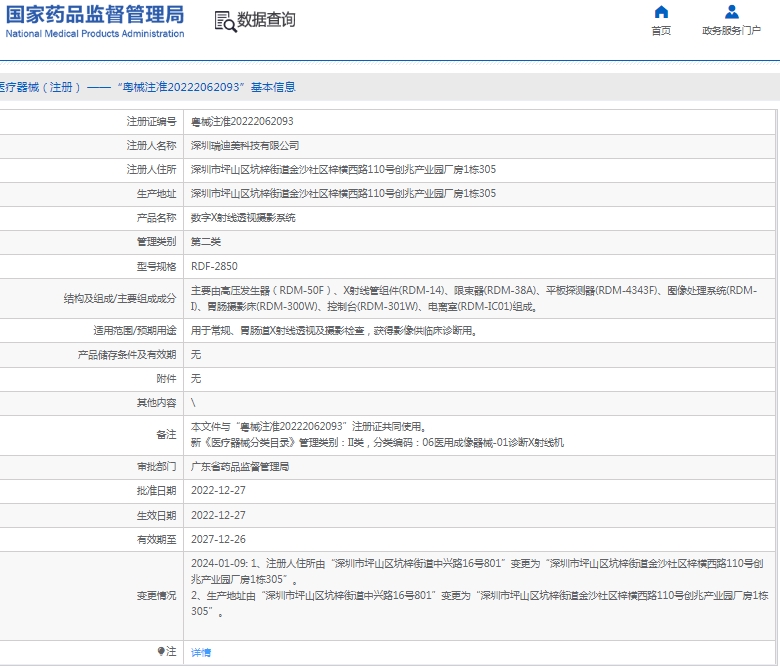Image resolution: width=780 pixels, height=670 pixels.
Task: Open the 国家药品监督管理局 logo
Action: (x=95, y=15)
